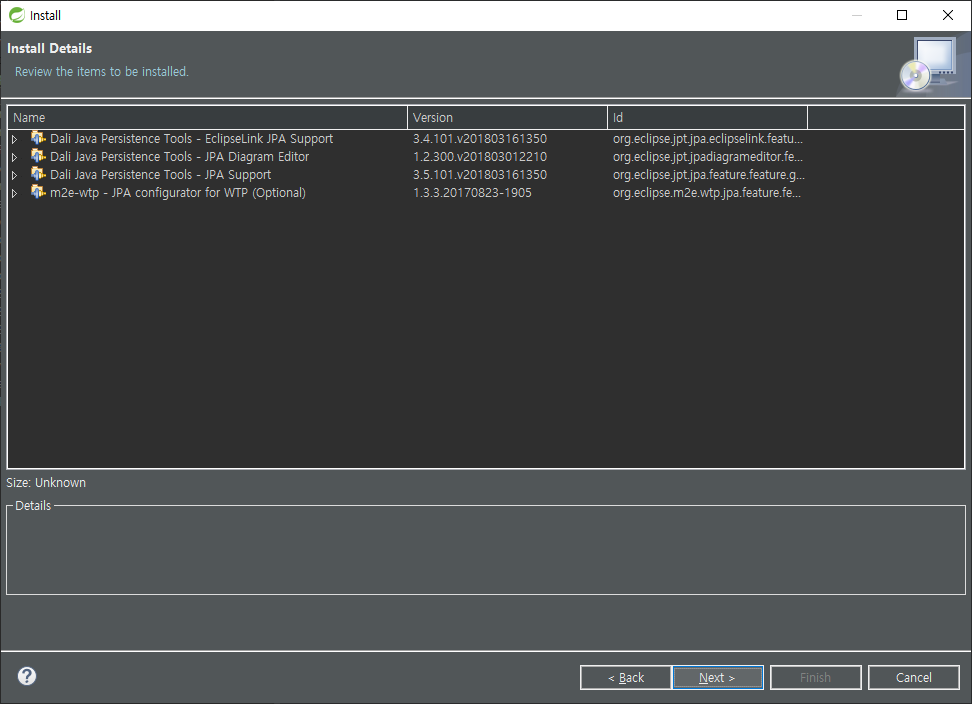Click version 1.3.3.20170823-1905
This screenshot has width=972, height=704.
(472, 193)
